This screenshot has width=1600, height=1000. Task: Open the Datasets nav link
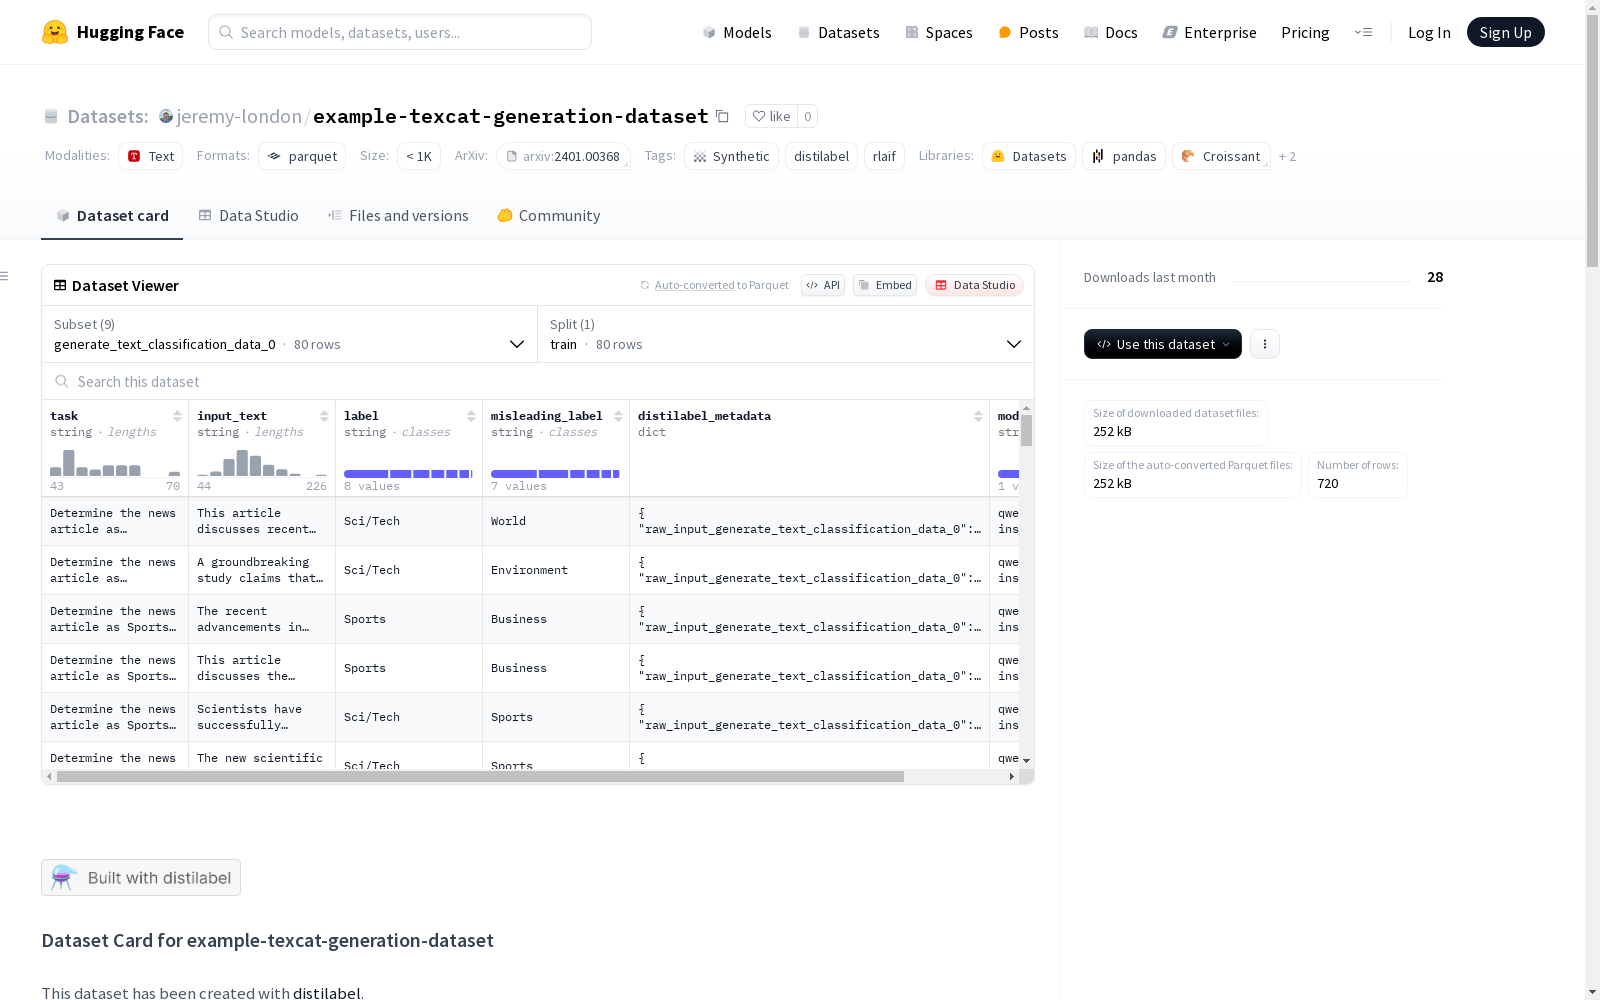[x=838, y=32]
